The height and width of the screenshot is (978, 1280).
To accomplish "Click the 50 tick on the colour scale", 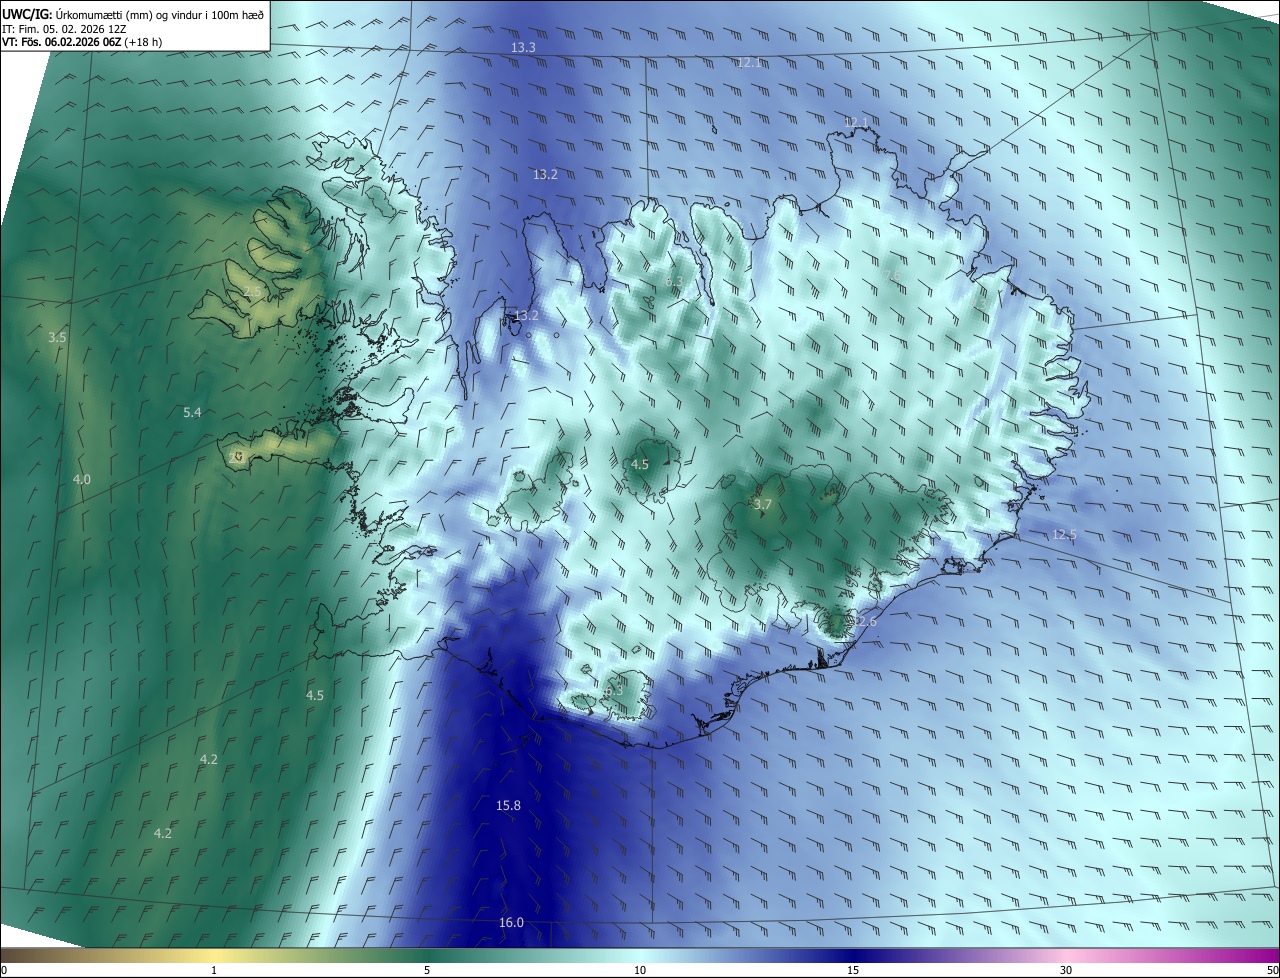I will [1272, 971].
